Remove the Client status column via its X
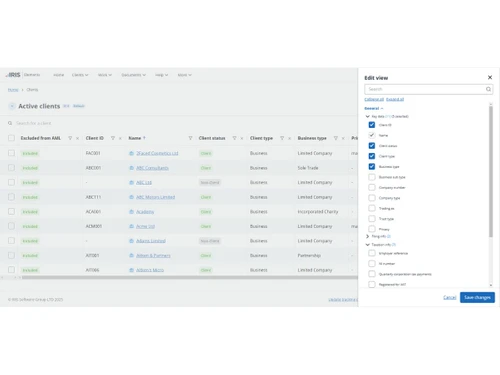The height and width of the screenshot is (375, 500). pyautogui.click(x=242, y=138)
